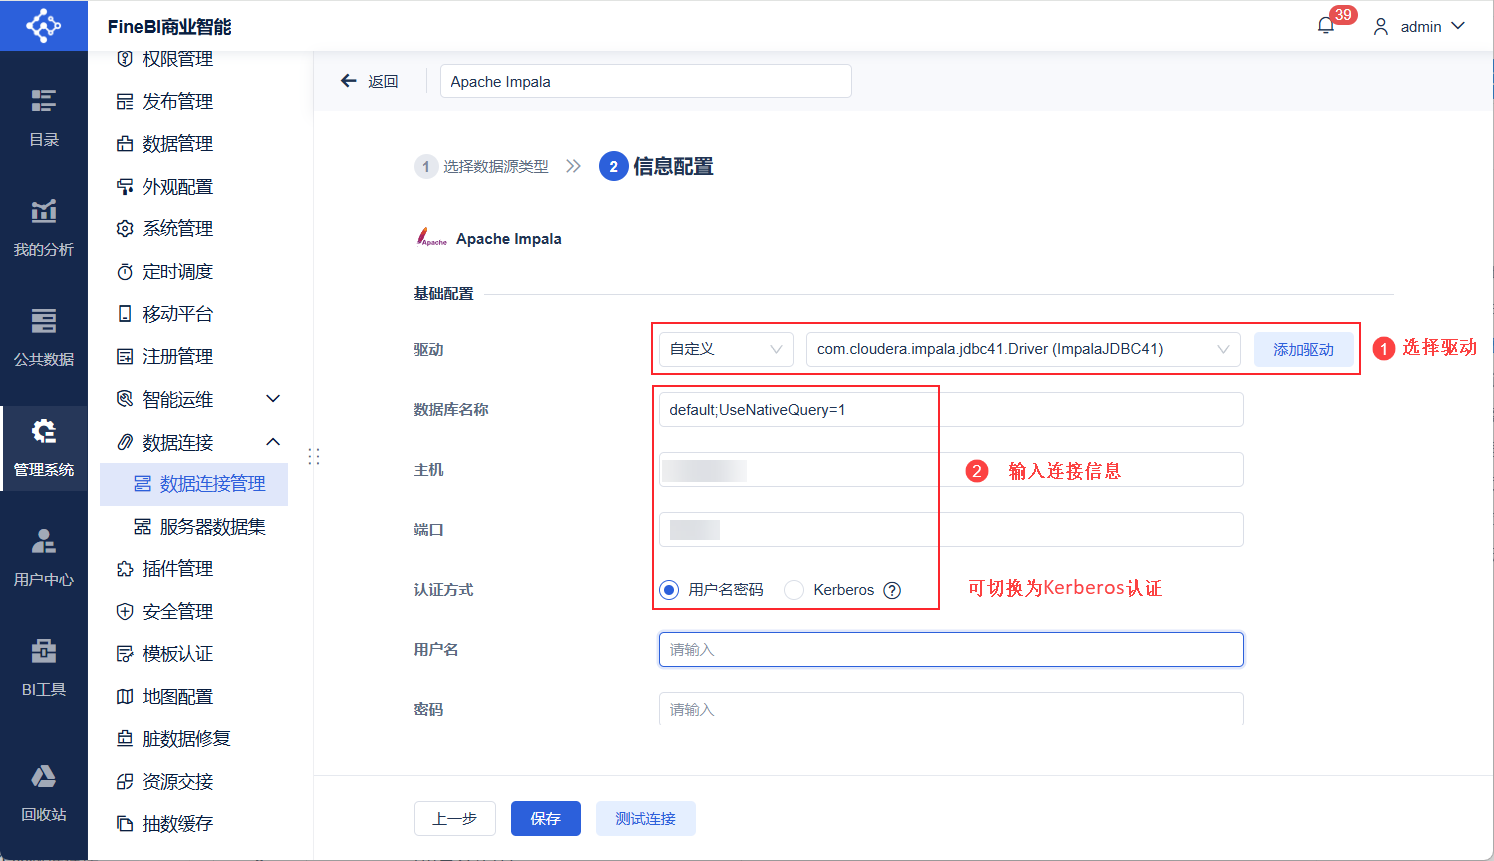
Task: Select the Kerberos authentication radio
Action: click(794, 590)
